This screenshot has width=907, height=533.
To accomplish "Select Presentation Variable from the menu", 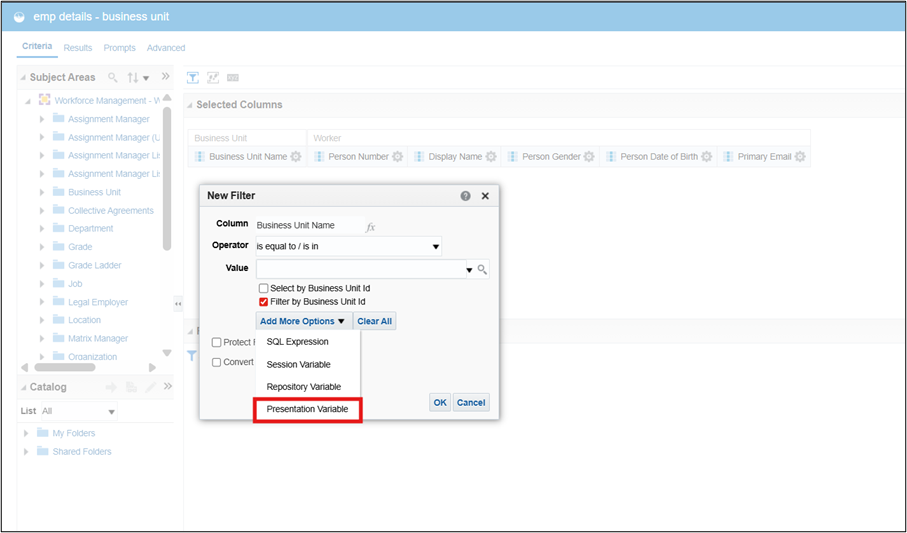I will pos(307,409).
